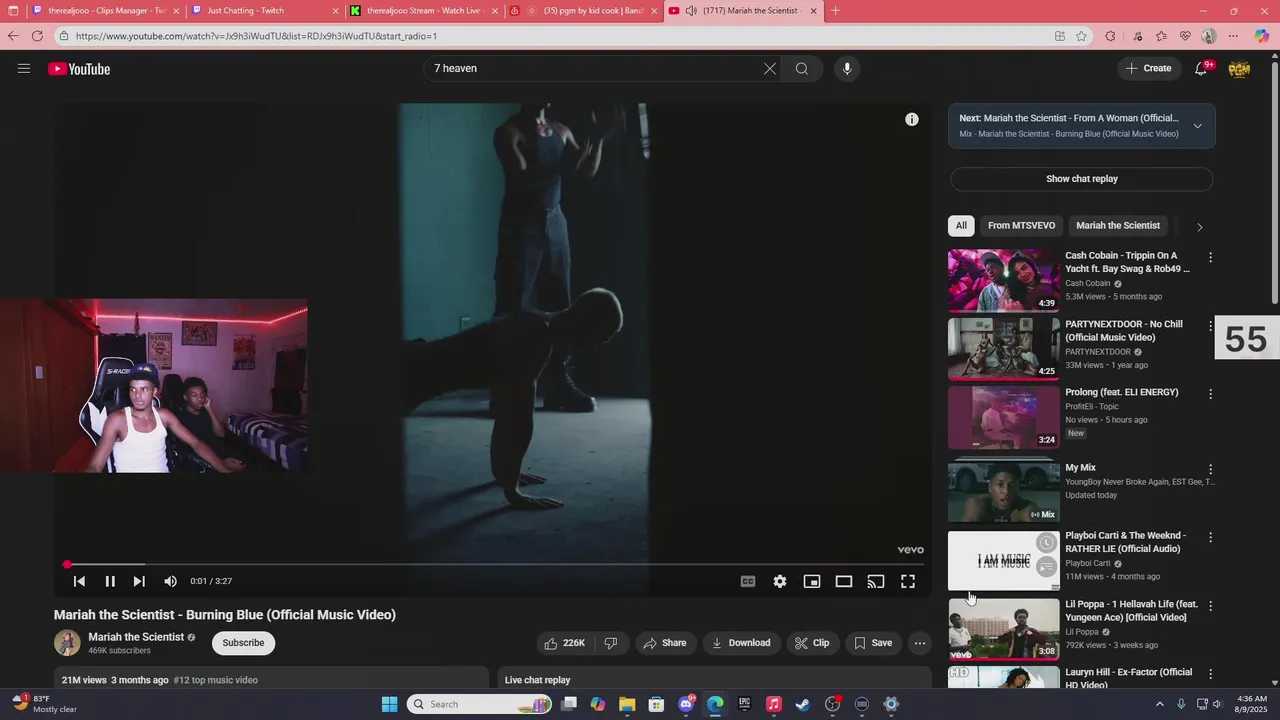Reload the page
Image resolution: width=1280 pixels, height=720 pixels.
[x=37, y=36]
